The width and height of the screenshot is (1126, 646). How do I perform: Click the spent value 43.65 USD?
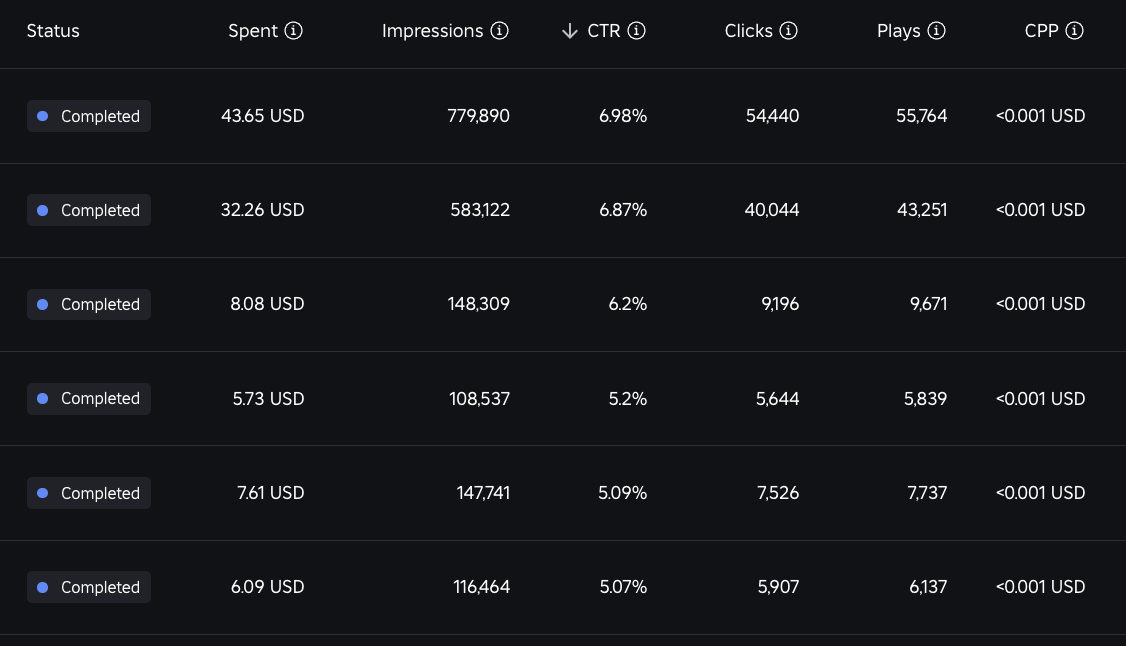click(263, 116)
